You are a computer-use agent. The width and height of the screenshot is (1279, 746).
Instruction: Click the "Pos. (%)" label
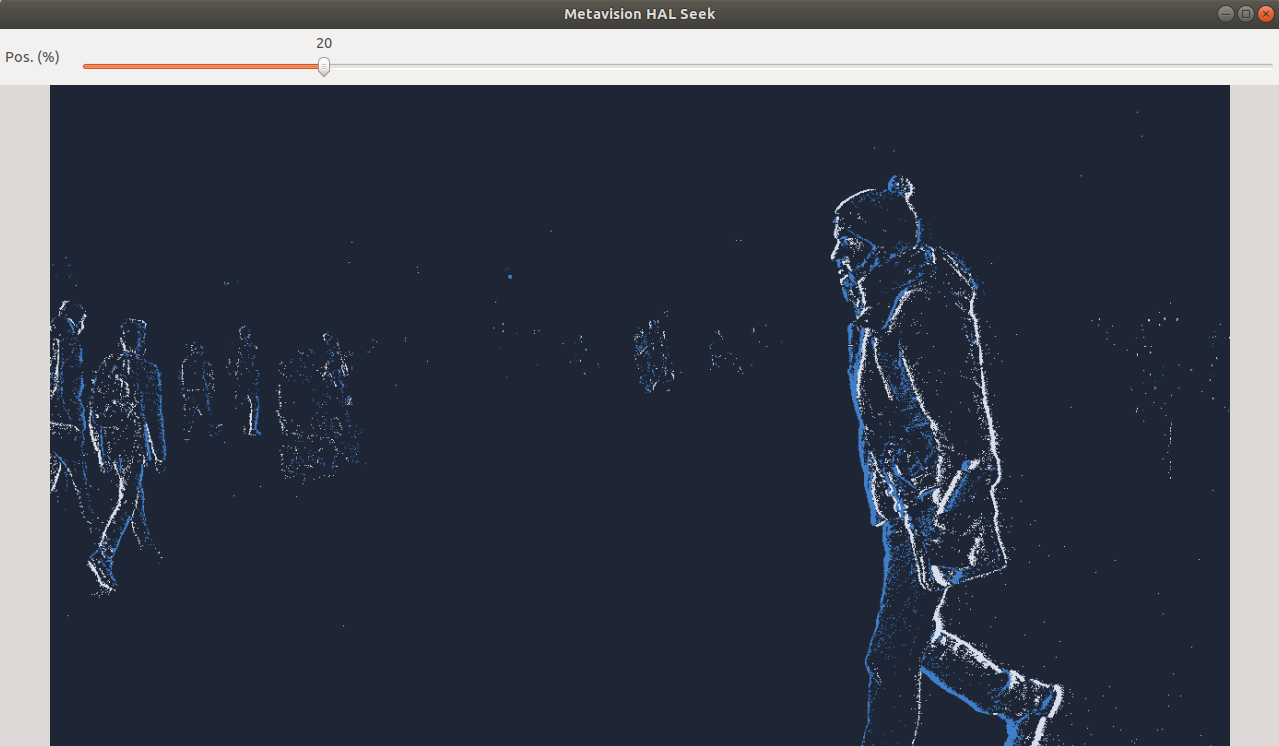[x=32, y=57]
